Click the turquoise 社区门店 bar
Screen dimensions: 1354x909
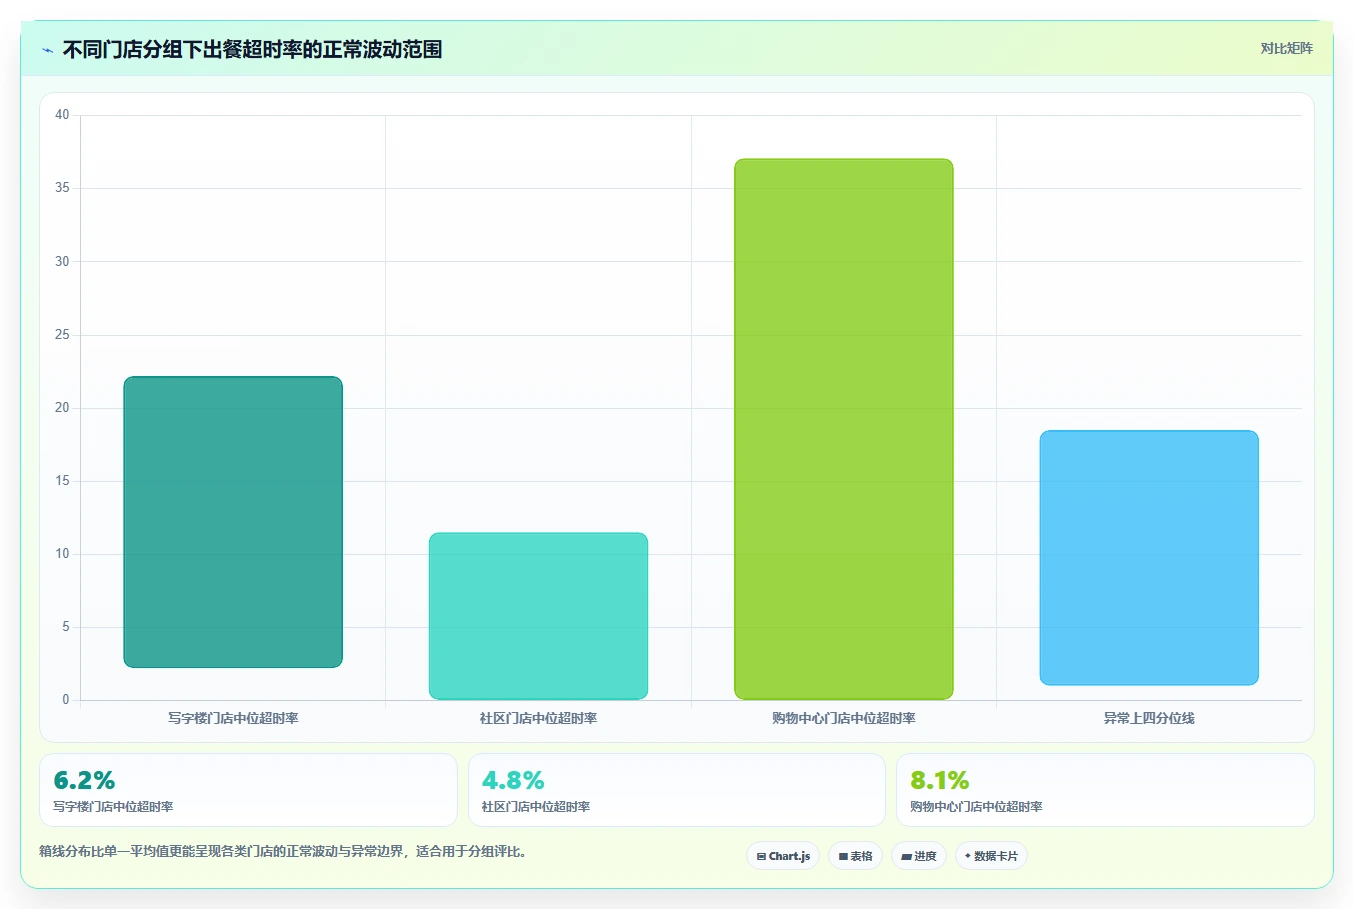(538, 616)
